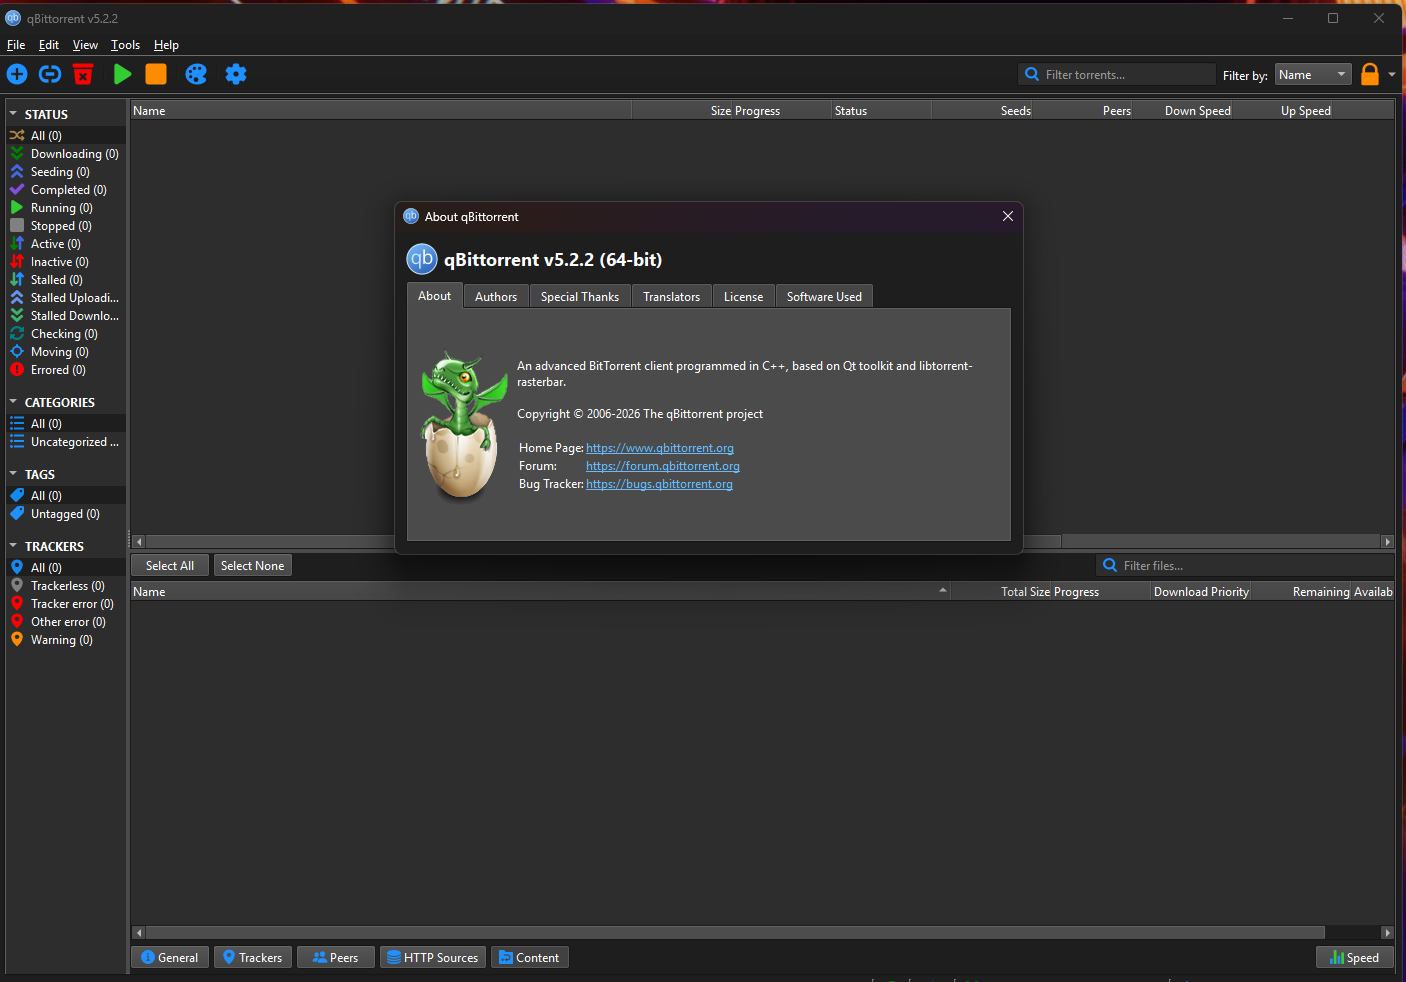This screenshot has height=982, width=1406.
Task: Stop torrents with the orange square icon
Action: [x=156, y=74]
